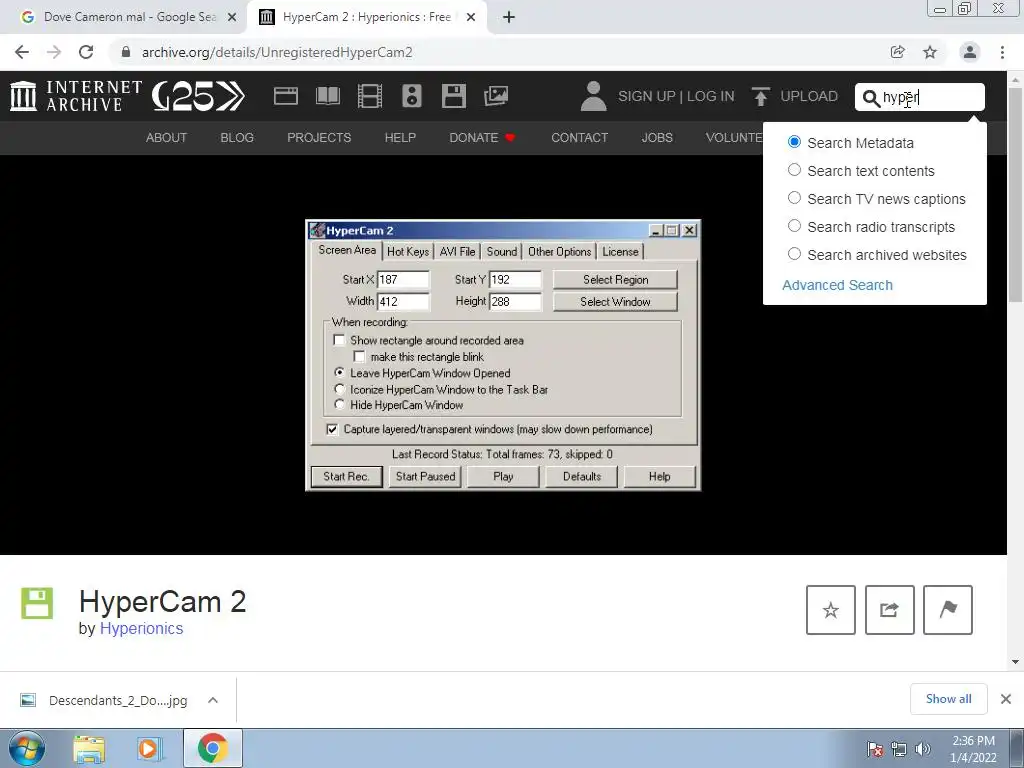Click Chrome icon in taskbar
1024x768 pixels.
point(212,748)
